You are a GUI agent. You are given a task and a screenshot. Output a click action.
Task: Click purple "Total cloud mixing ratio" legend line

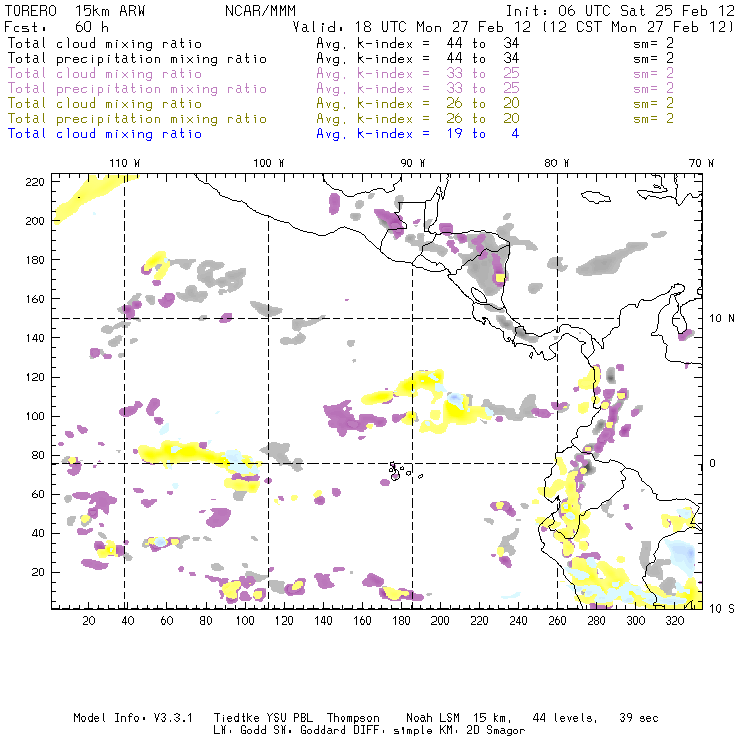pos(105,74)
